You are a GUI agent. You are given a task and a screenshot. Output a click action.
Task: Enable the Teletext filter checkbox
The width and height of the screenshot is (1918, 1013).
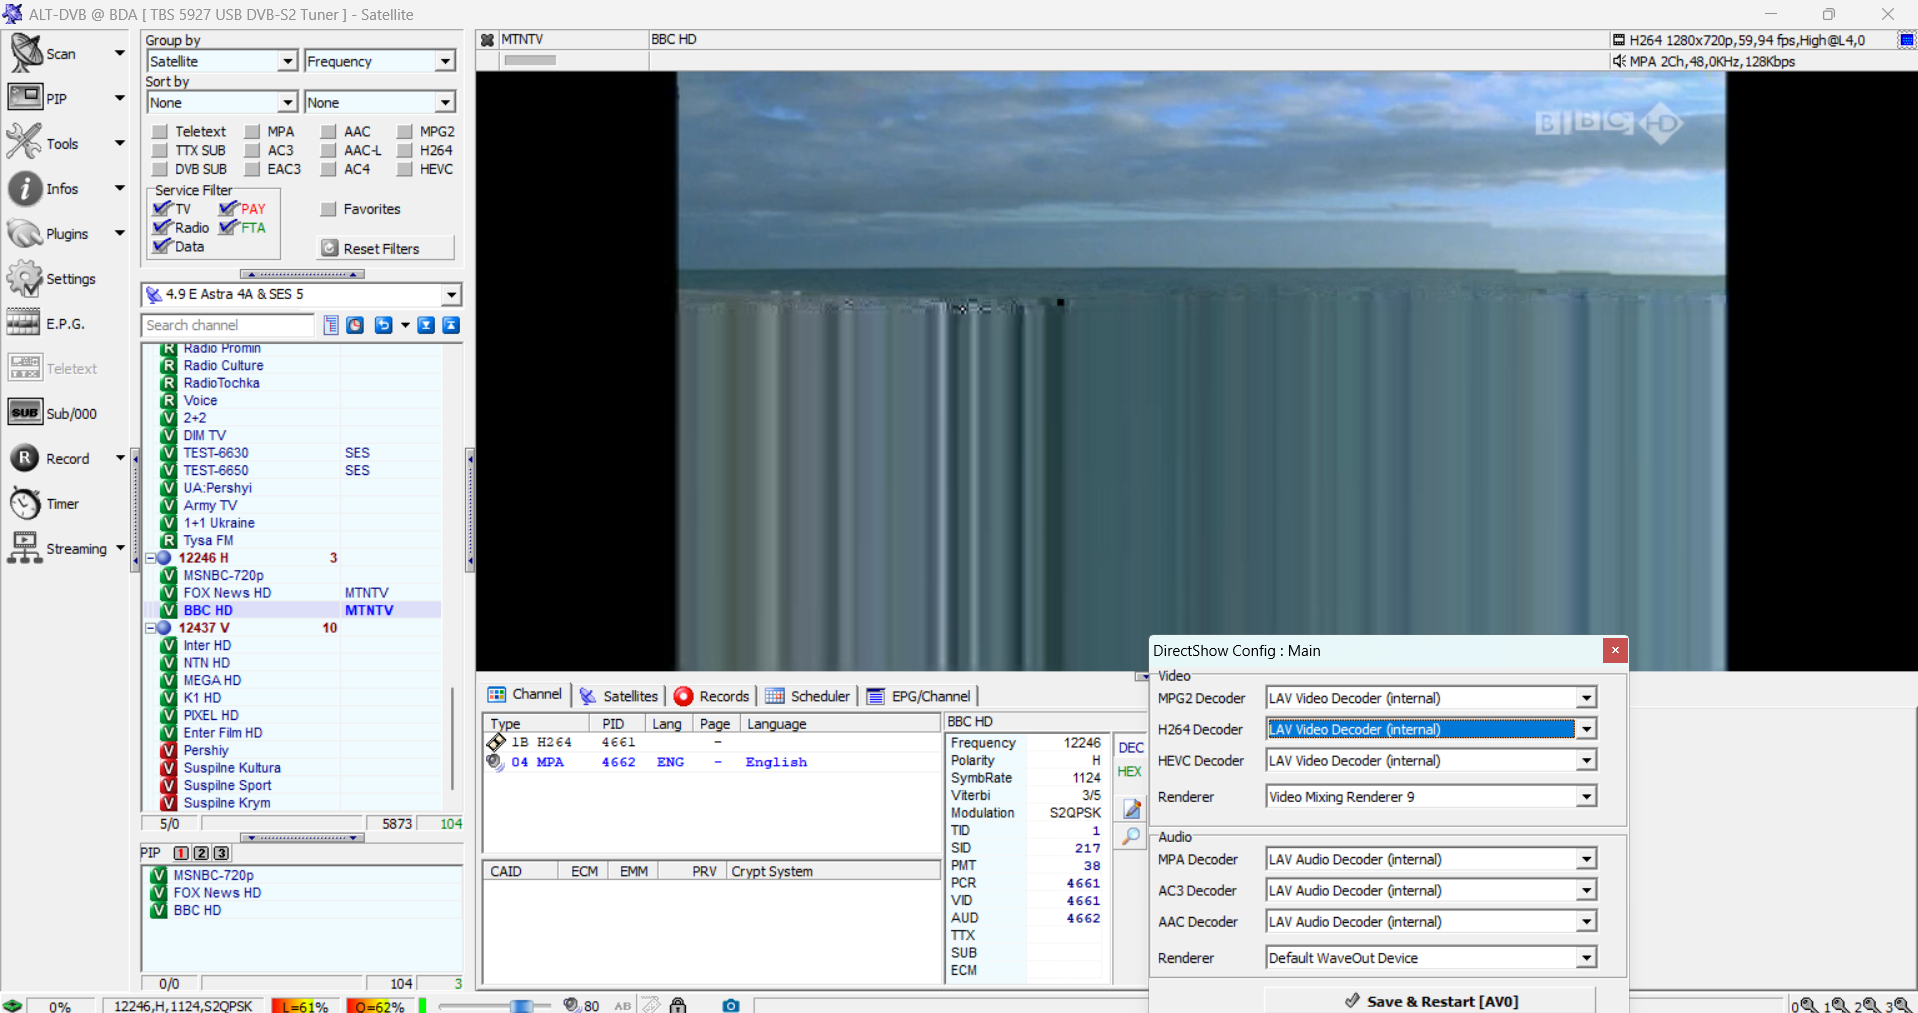tap(160, 131)
